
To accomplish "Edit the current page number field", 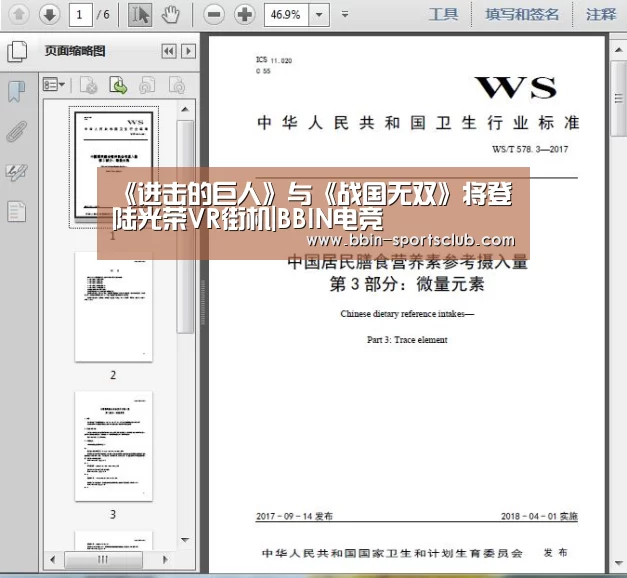I will pos(80,15).
